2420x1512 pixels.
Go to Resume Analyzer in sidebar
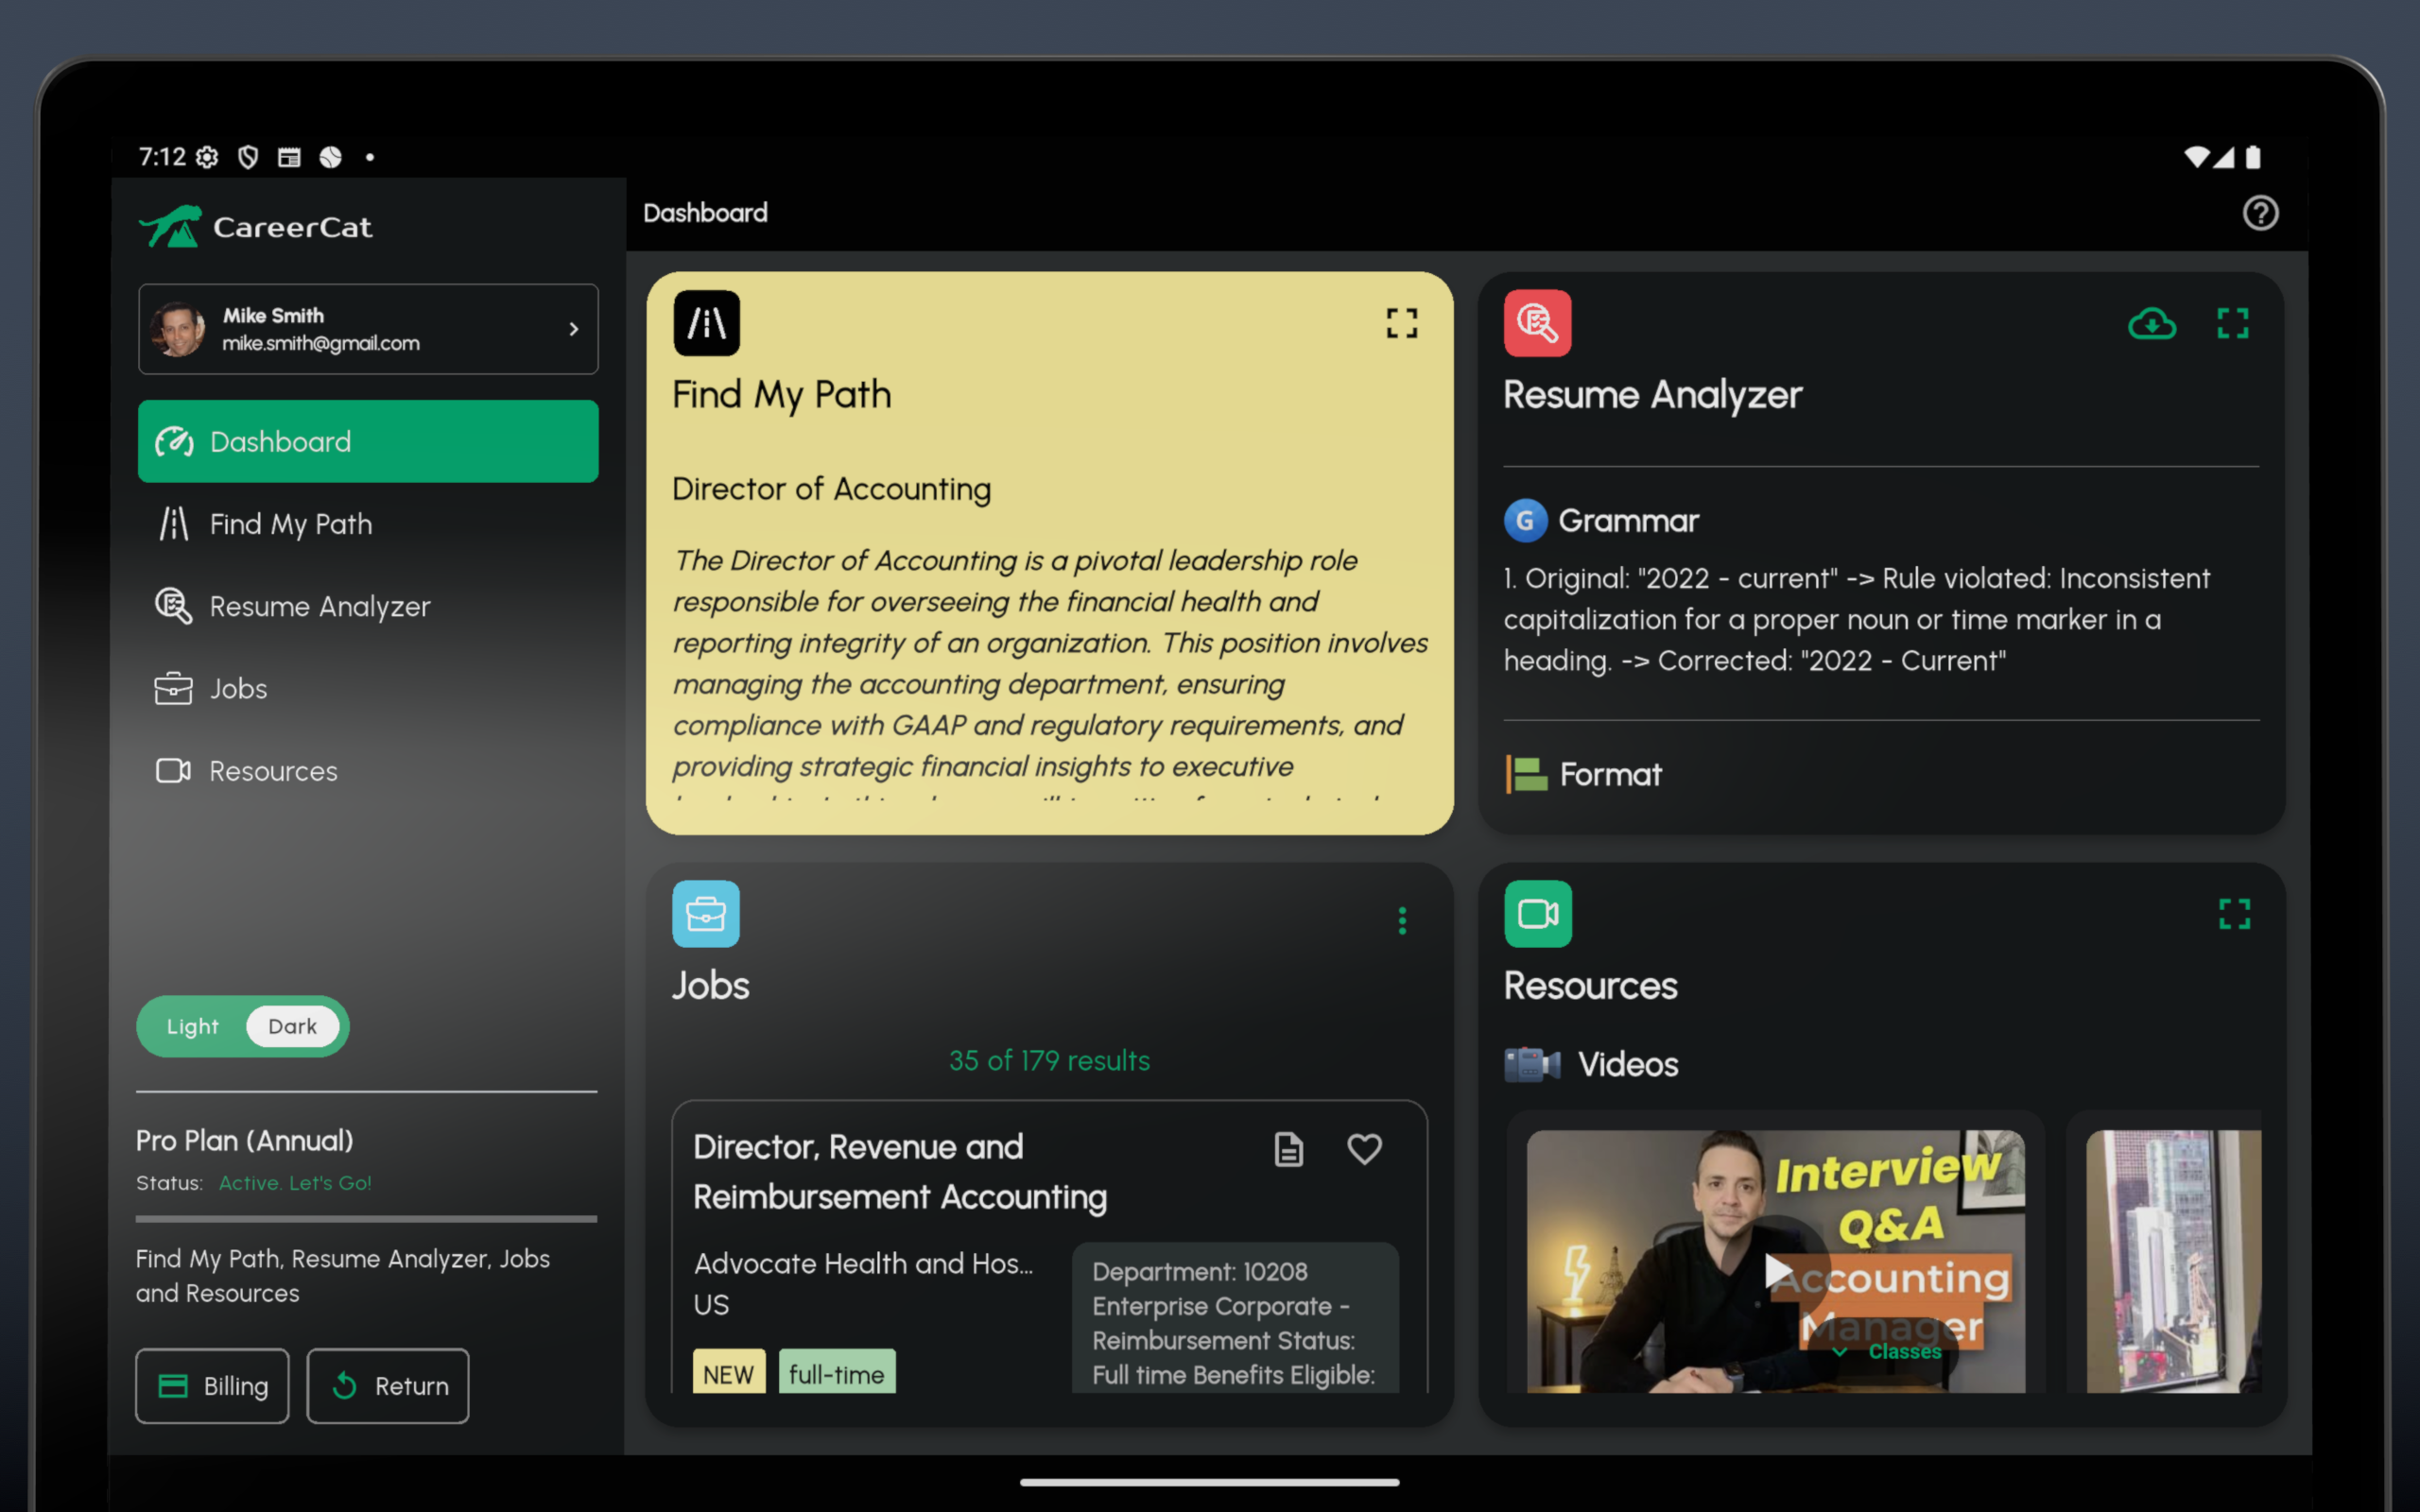(319, 606)
